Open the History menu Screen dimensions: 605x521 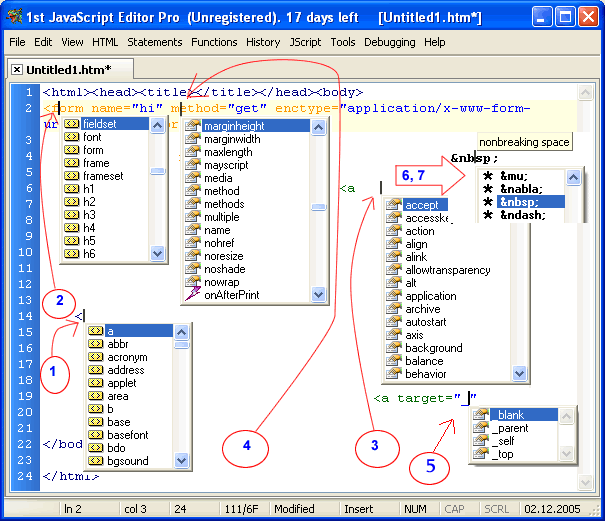click(263, 42)
